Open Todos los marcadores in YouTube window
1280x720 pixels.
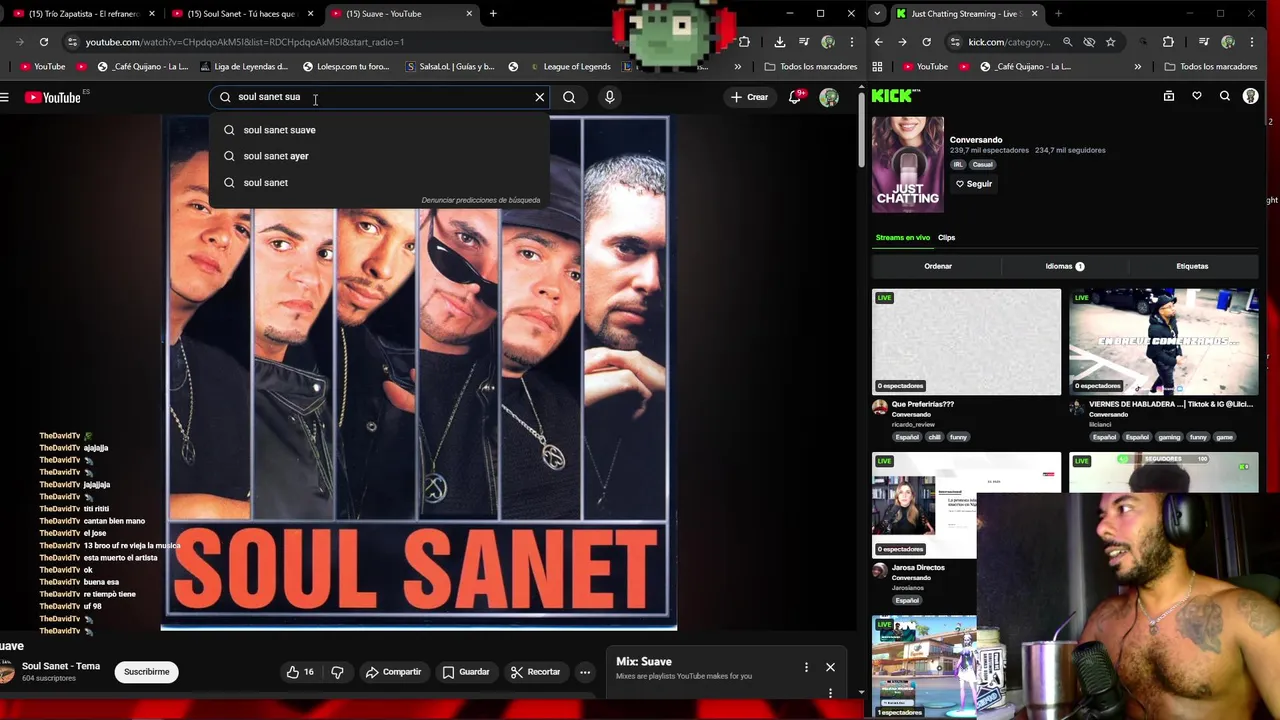click(x=811, y=67)
